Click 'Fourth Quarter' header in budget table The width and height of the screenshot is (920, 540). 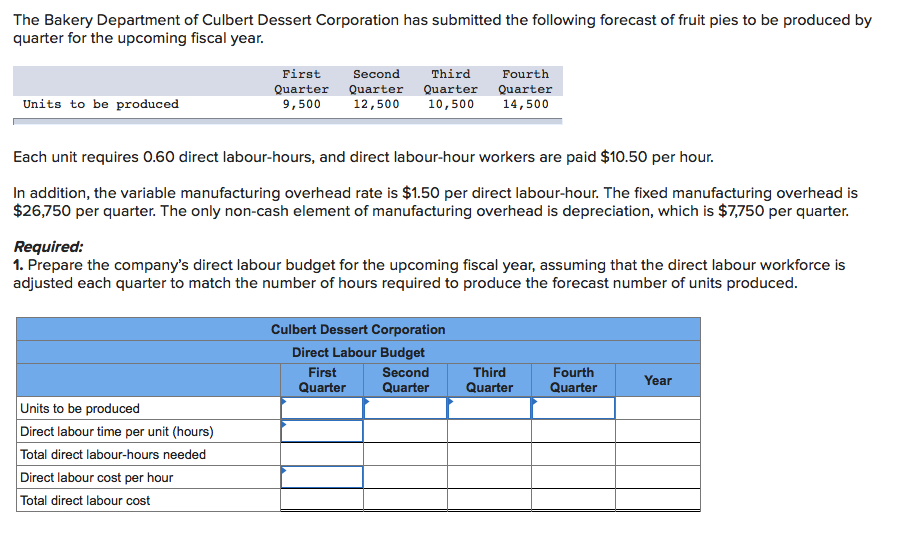[573, 380]
